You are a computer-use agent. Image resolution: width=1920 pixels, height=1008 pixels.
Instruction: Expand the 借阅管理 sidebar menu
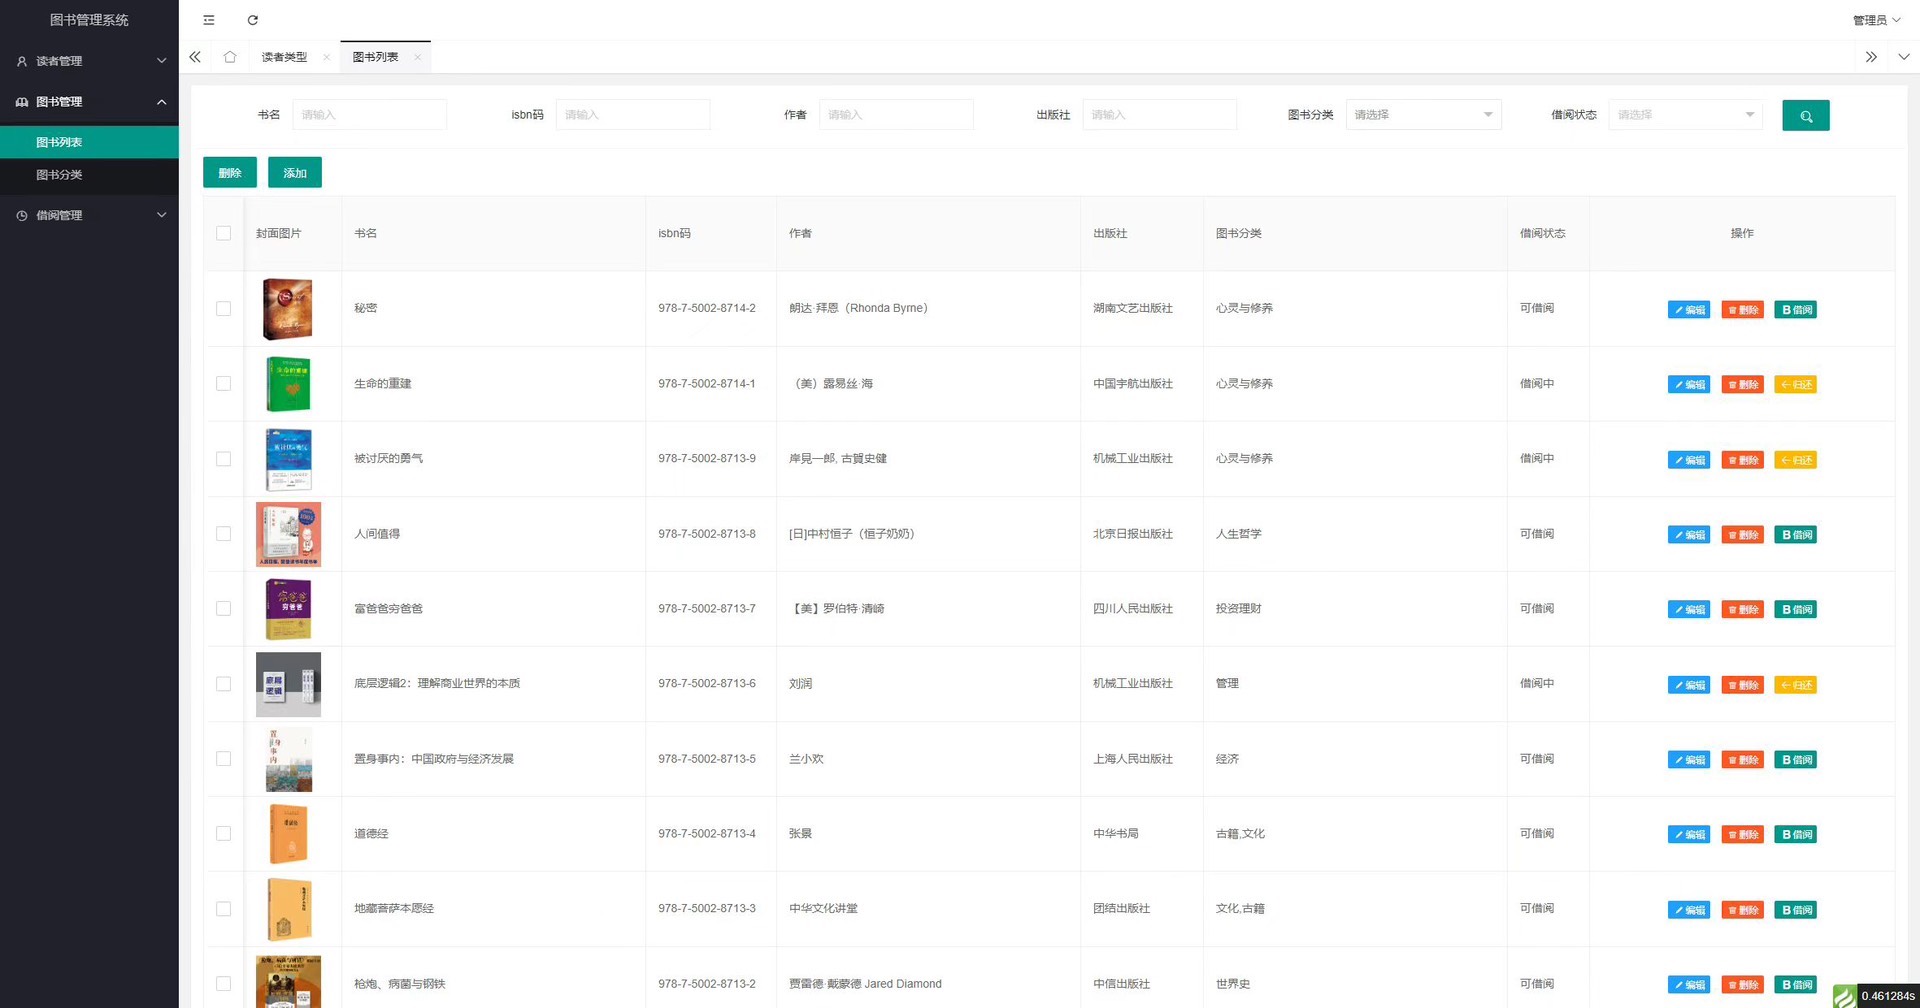[89, 215]
